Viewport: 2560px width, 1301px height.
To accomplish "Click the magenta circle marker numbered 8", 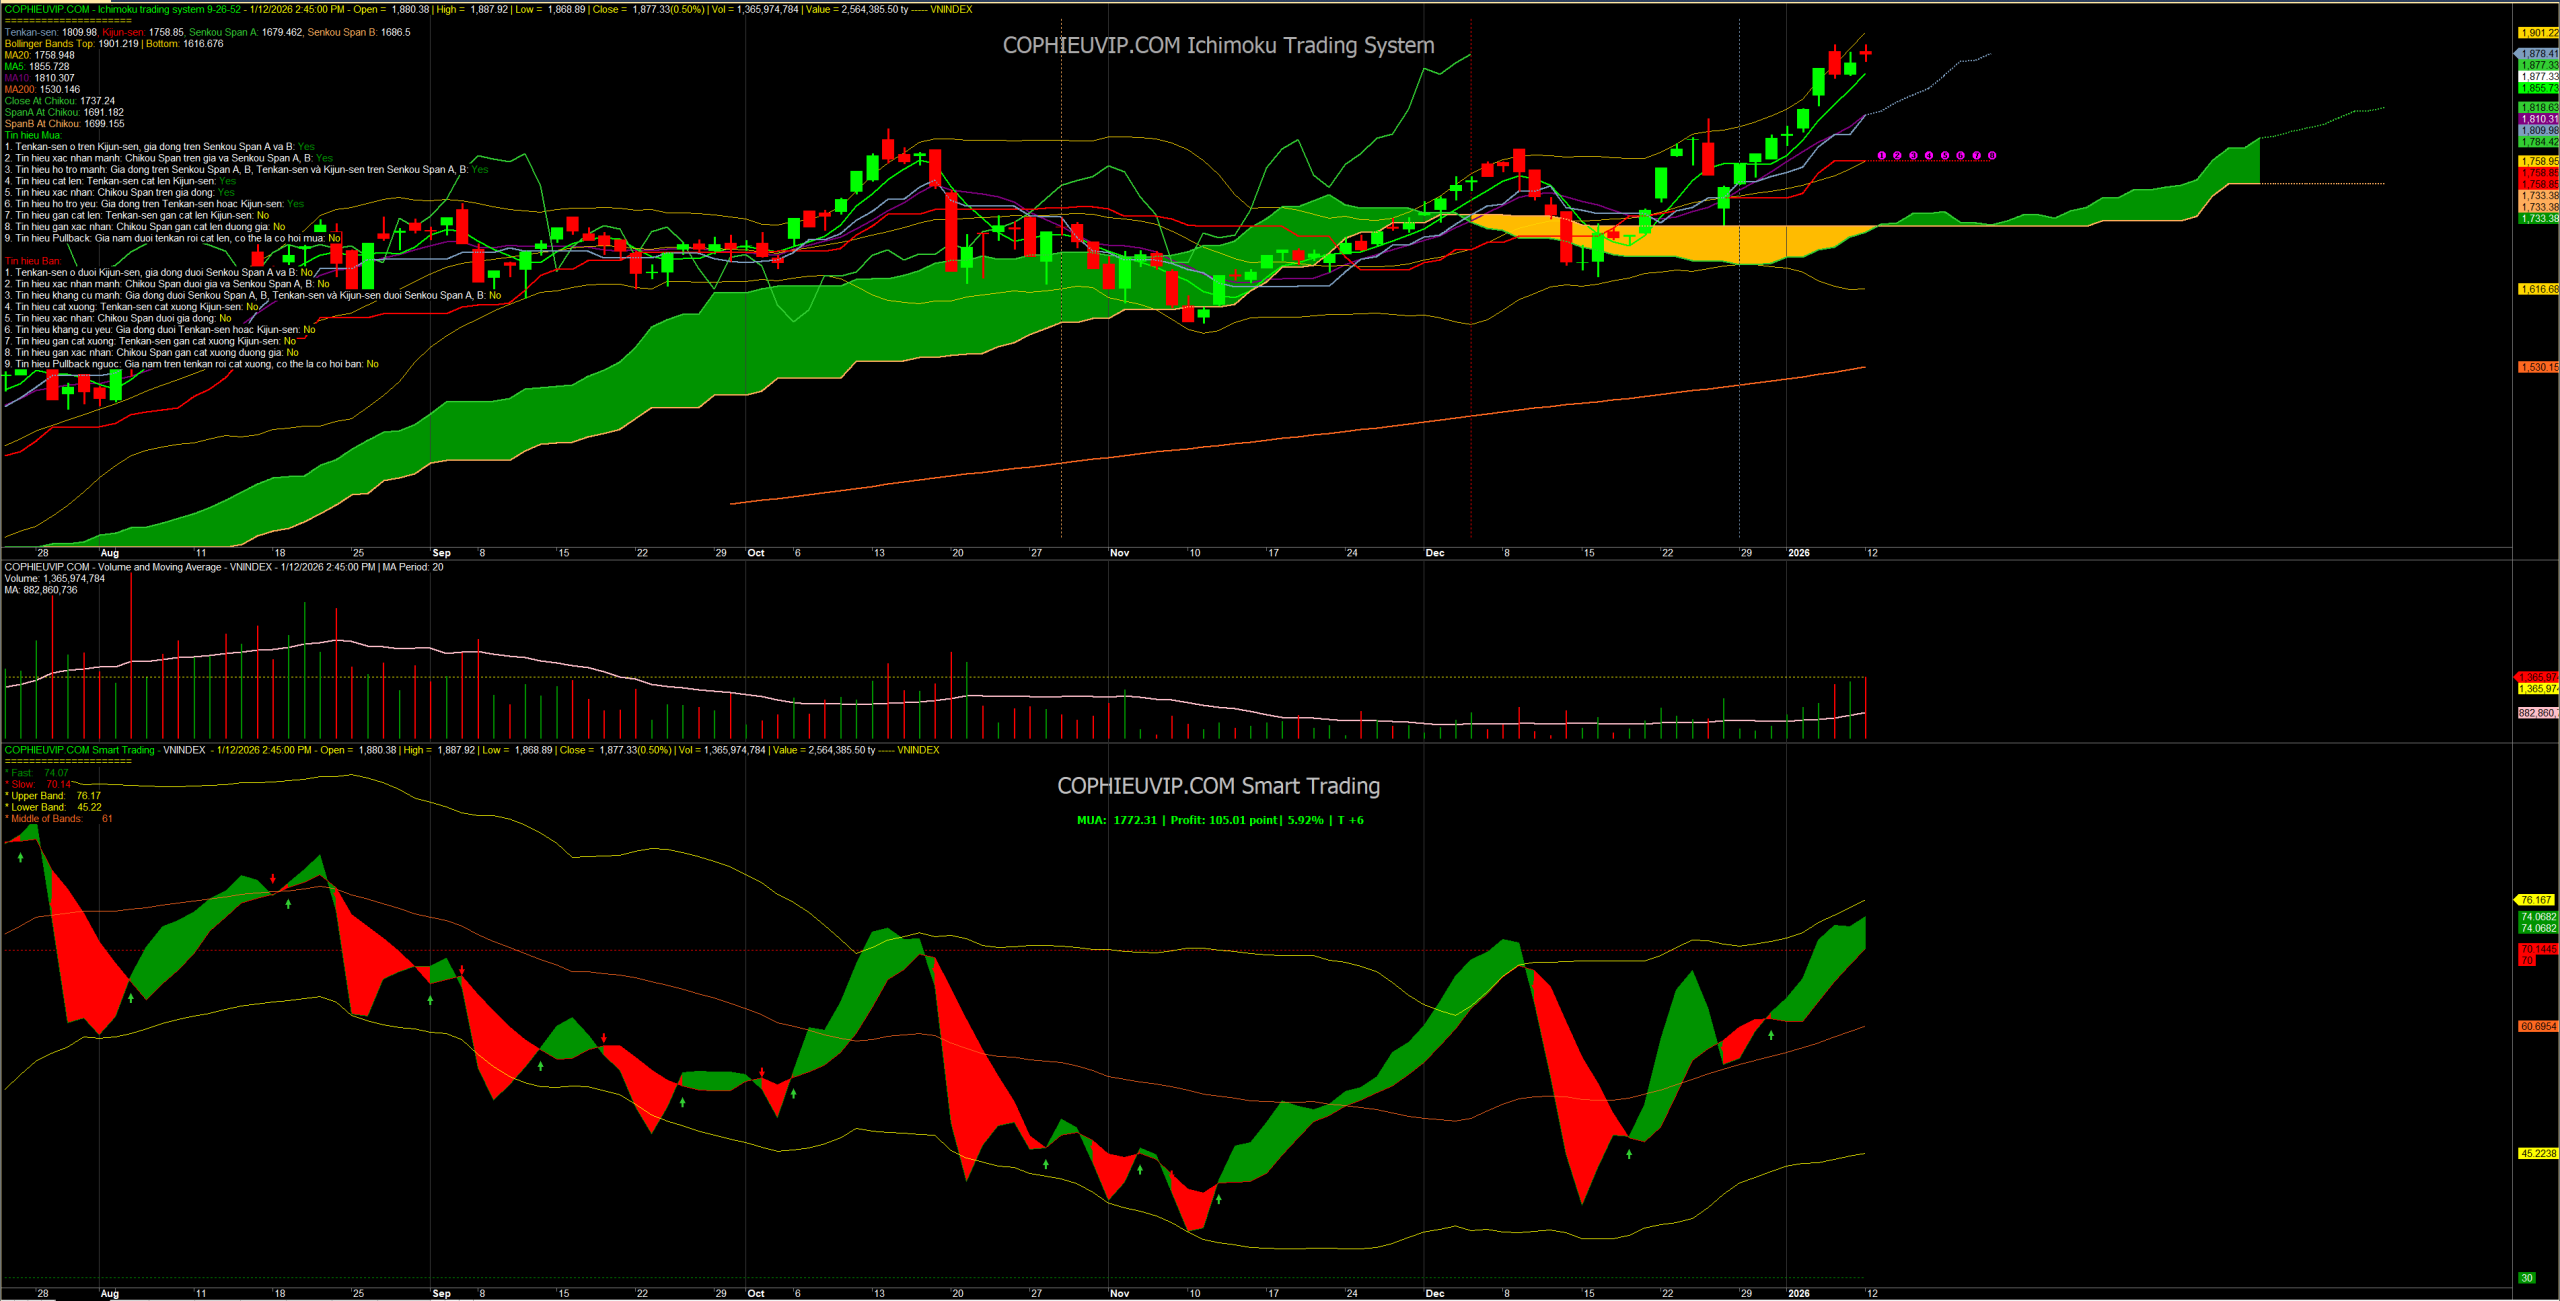I will click(1992, 156).
